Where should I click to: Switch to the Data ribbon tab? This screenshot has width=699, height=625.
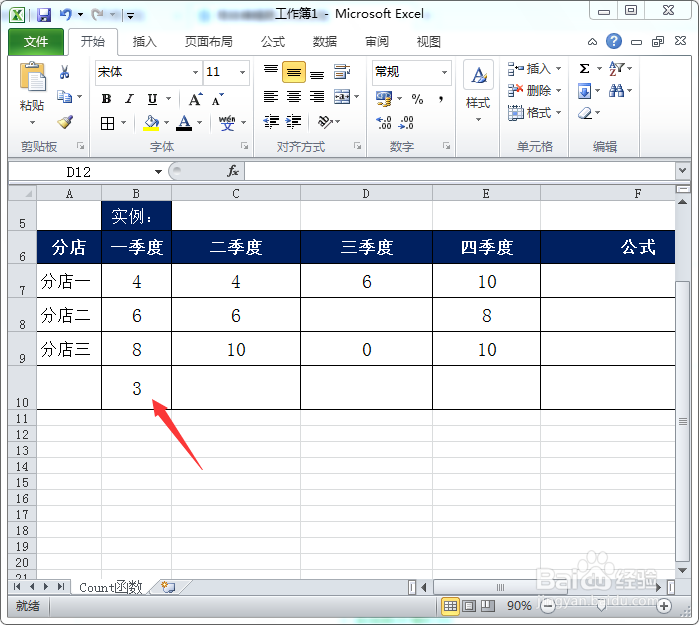[325, 42]
